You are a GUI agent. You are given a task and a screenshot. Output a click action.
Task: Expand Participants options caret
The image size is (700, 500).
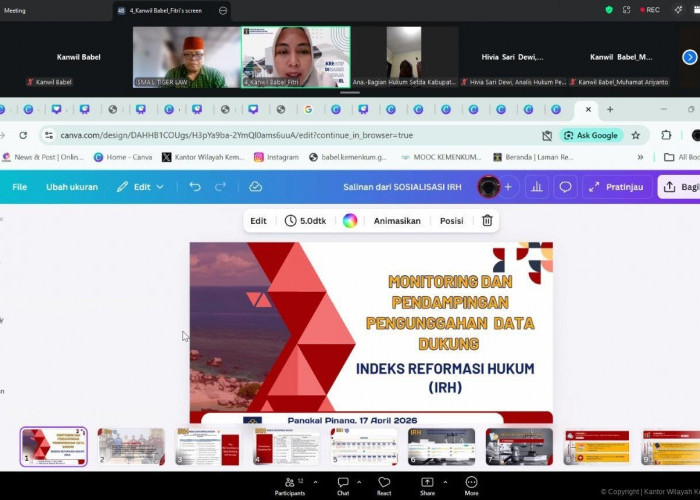click(316, 482)
